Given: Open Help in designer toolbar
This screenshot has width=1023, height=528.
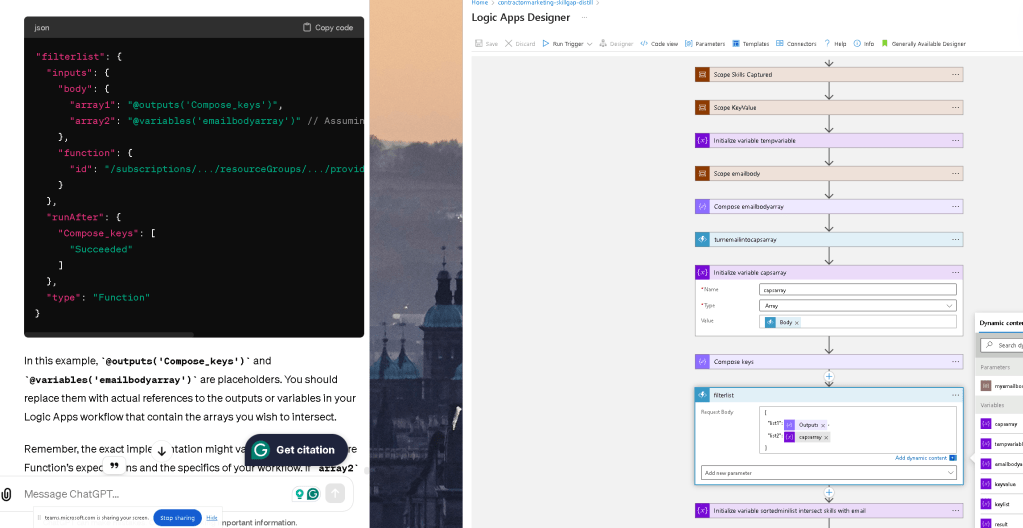Looking at the screenshot, I should pos(835,44).
